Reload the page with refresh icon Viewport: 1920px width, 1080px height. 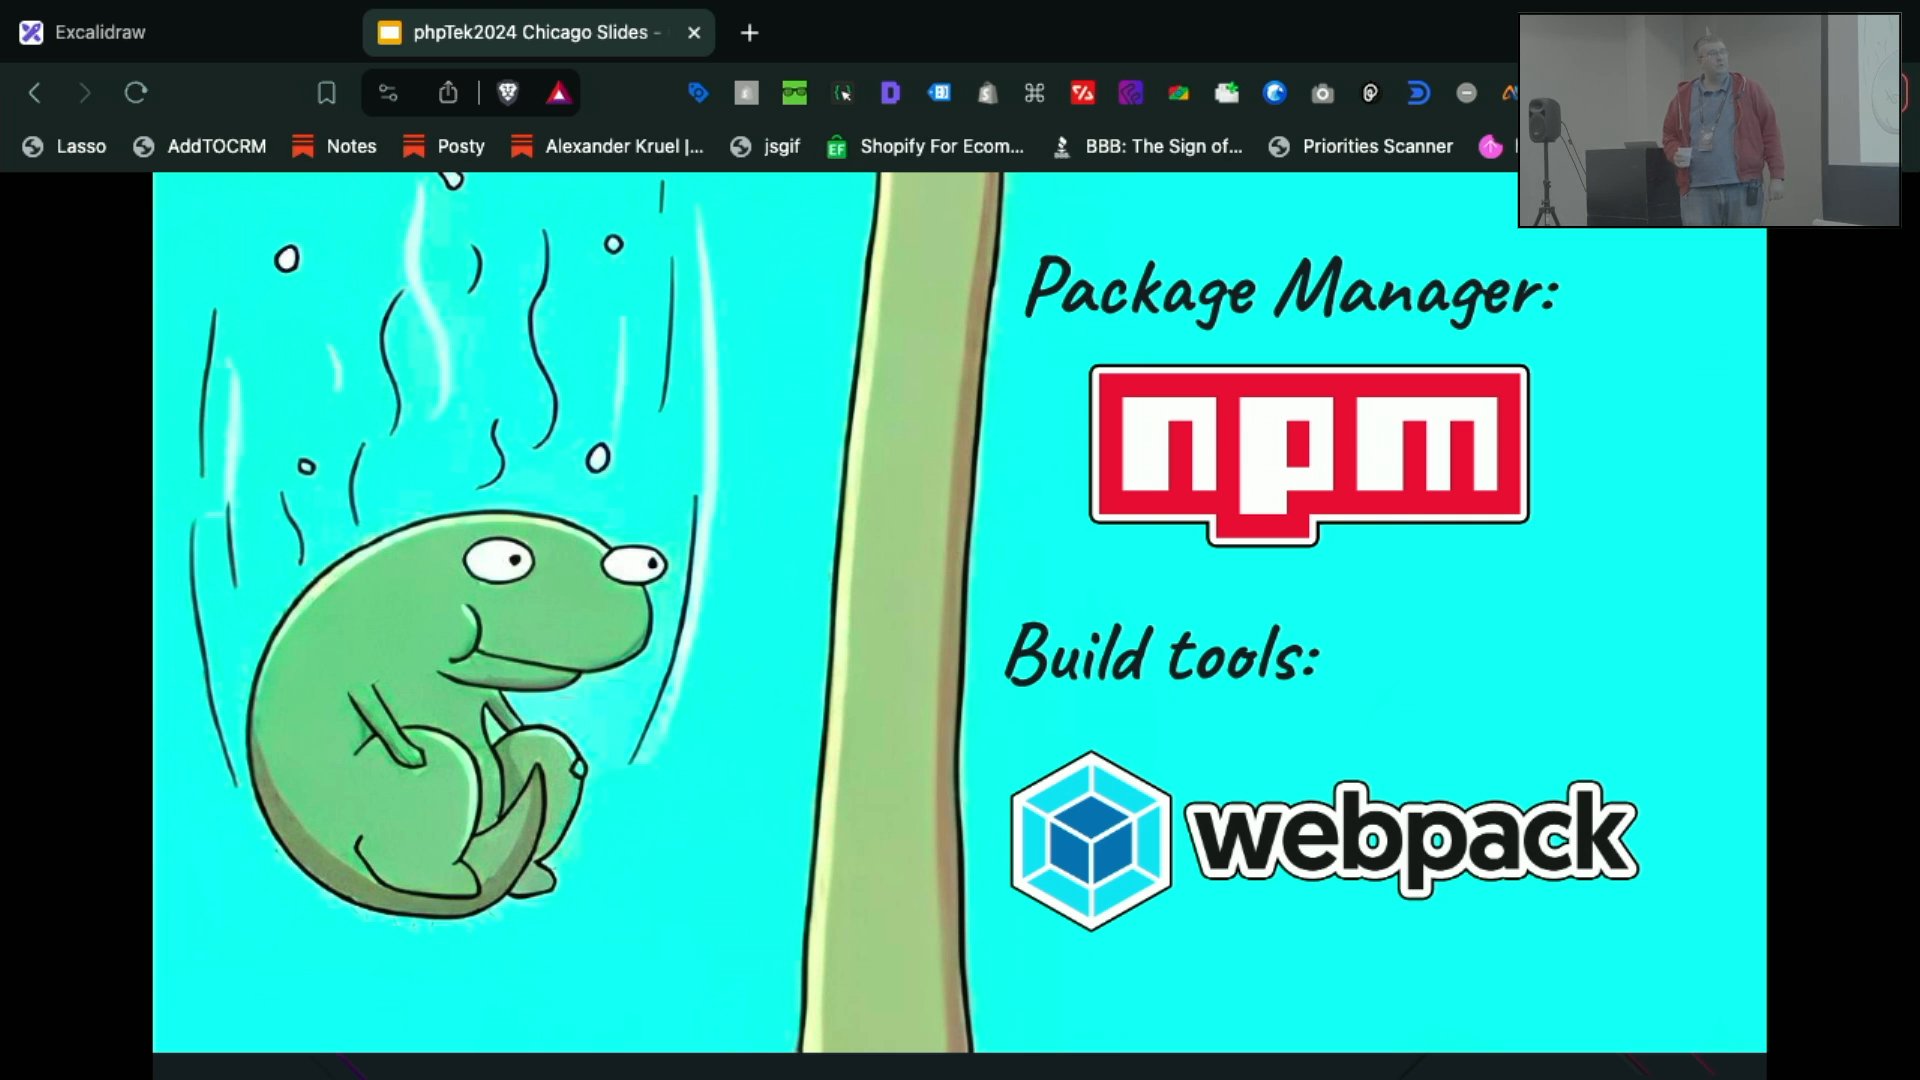[136, 93]
